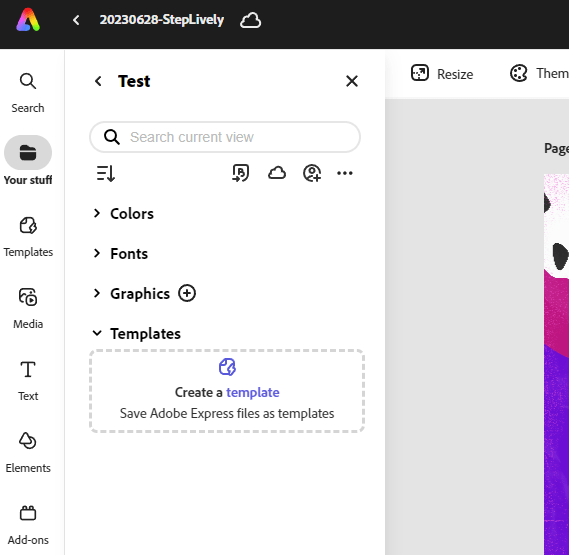Screen dimensions: 569x555
Task: Open the Search panel in sidebar
Action: click(x=28, y=93)
